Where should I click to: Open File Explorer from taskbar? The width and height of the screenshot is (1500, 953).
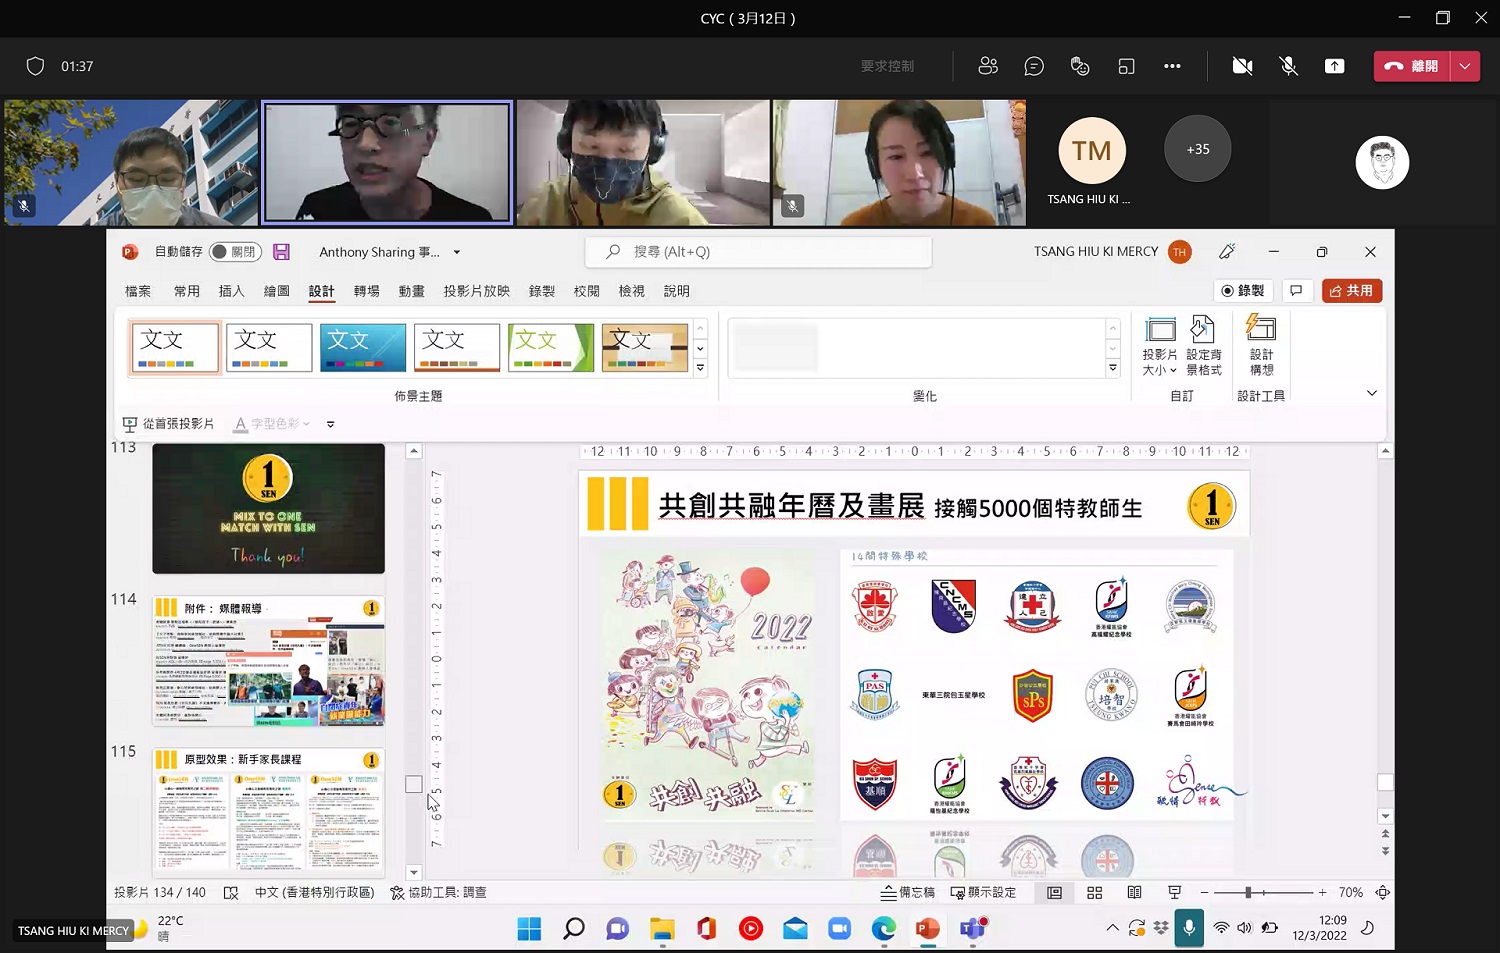662,929
